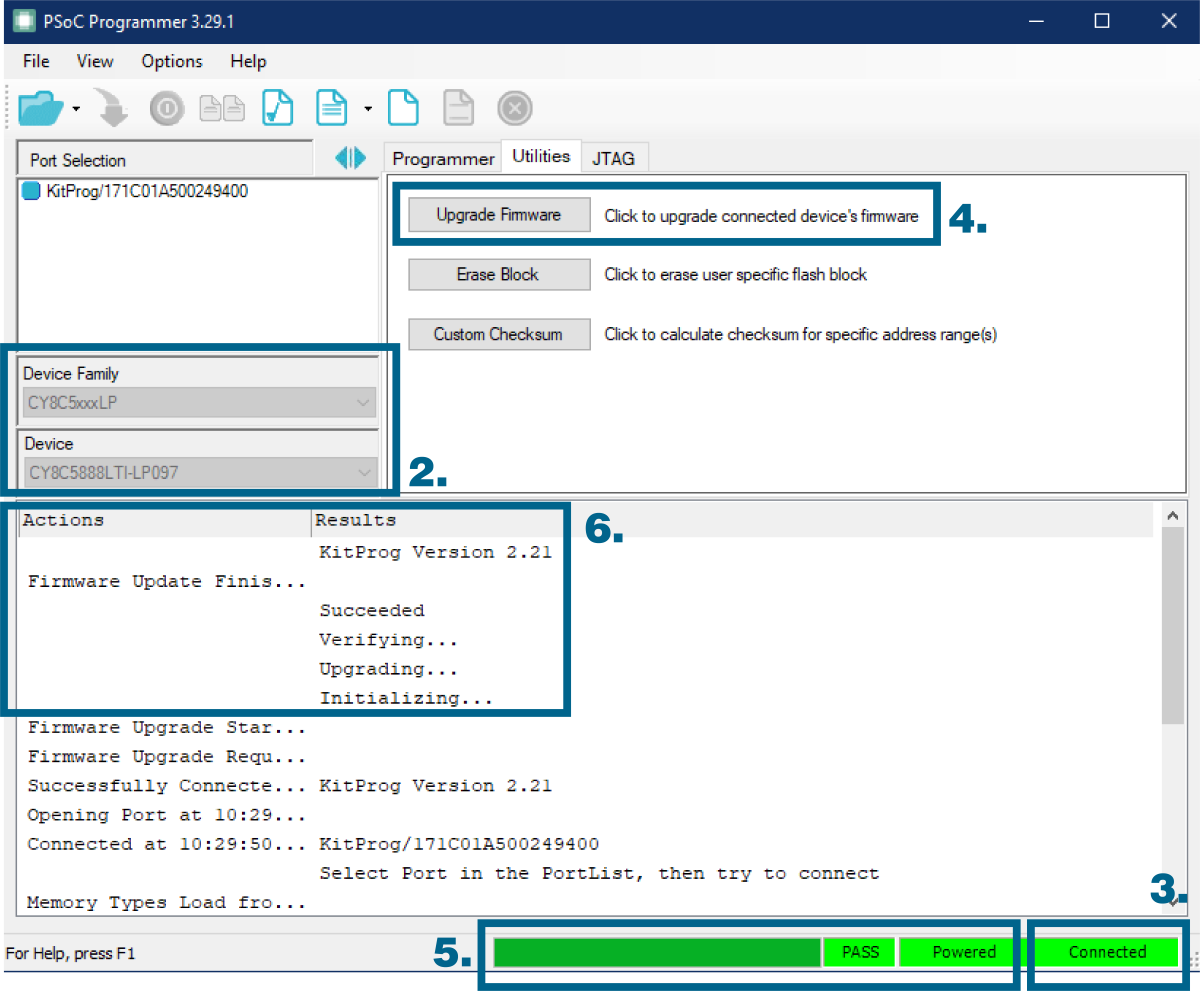The height and width of the screenshot is (991, 1200).
Task: Open the File menu
Action: [36, 61]
